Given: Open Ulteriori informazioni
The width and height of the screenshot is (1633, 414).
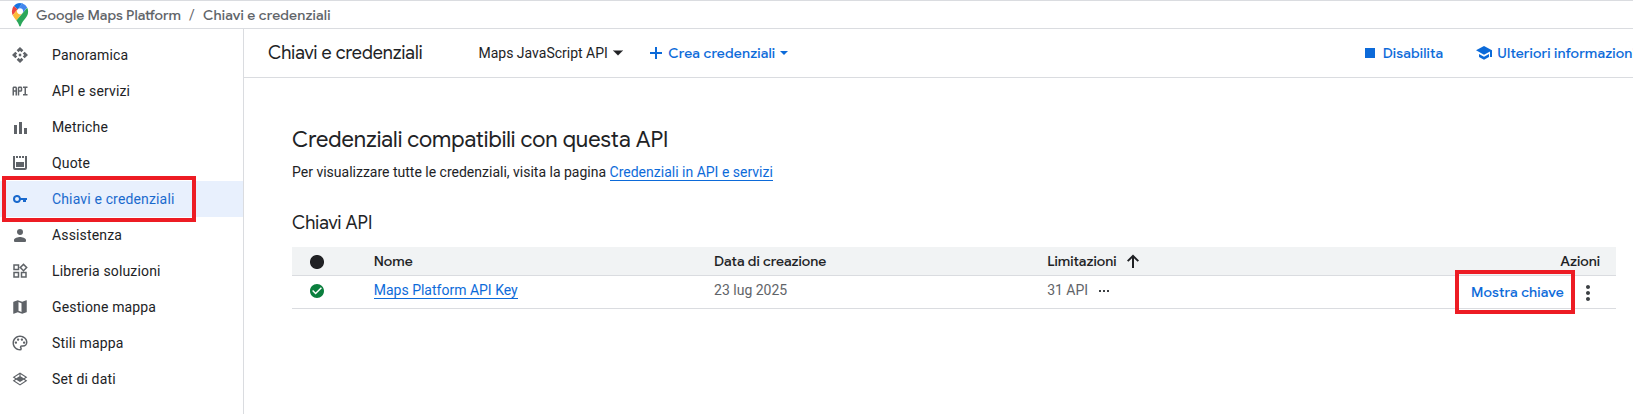Looking at the screenshot, I should click(1554, 53).
